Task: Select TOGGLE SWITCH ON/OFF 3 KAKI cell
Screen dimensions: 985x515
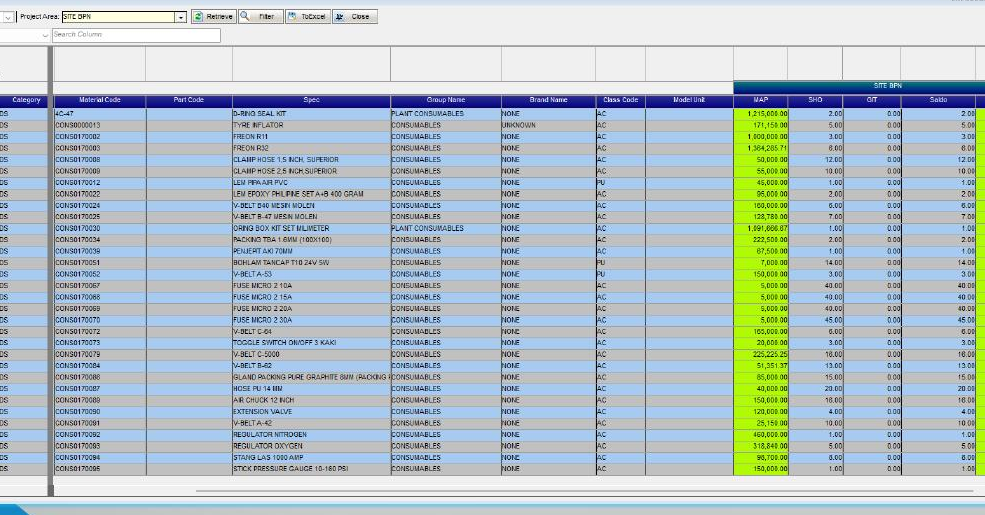Action: tap(312, 342)
